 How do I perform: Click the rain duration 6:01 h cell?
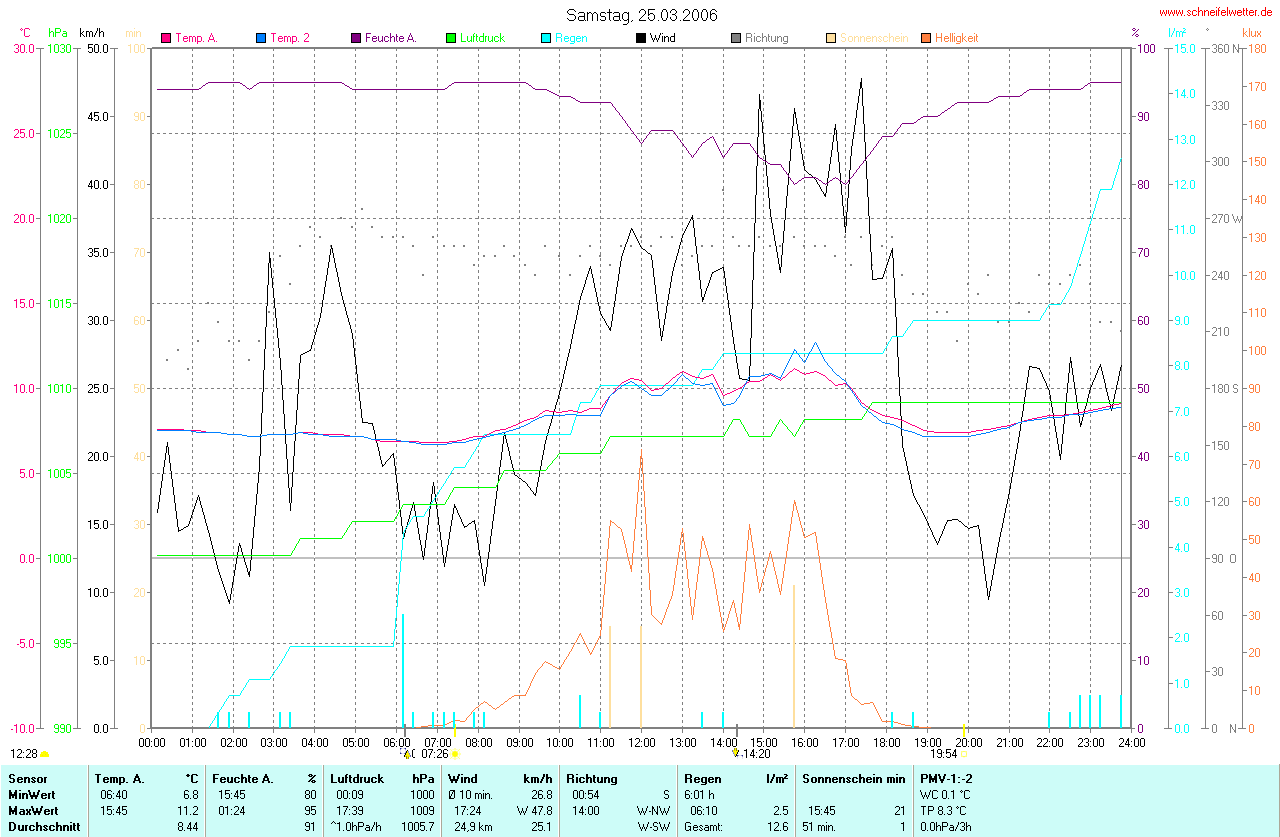(x=701, y=795)
